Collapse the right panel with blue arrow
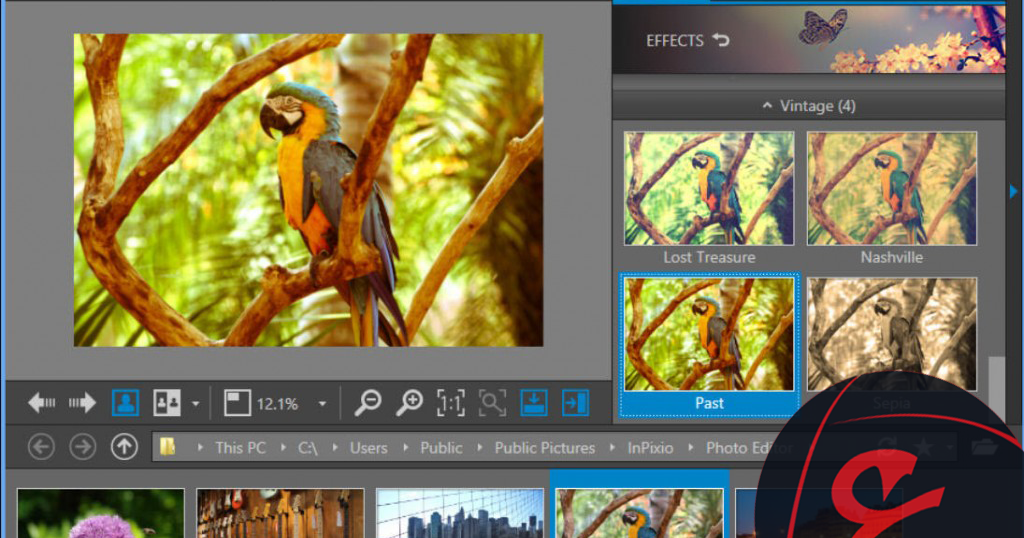Image resolution: width=1024 pixels, height=538 pixels. (x=1014, y=191)
